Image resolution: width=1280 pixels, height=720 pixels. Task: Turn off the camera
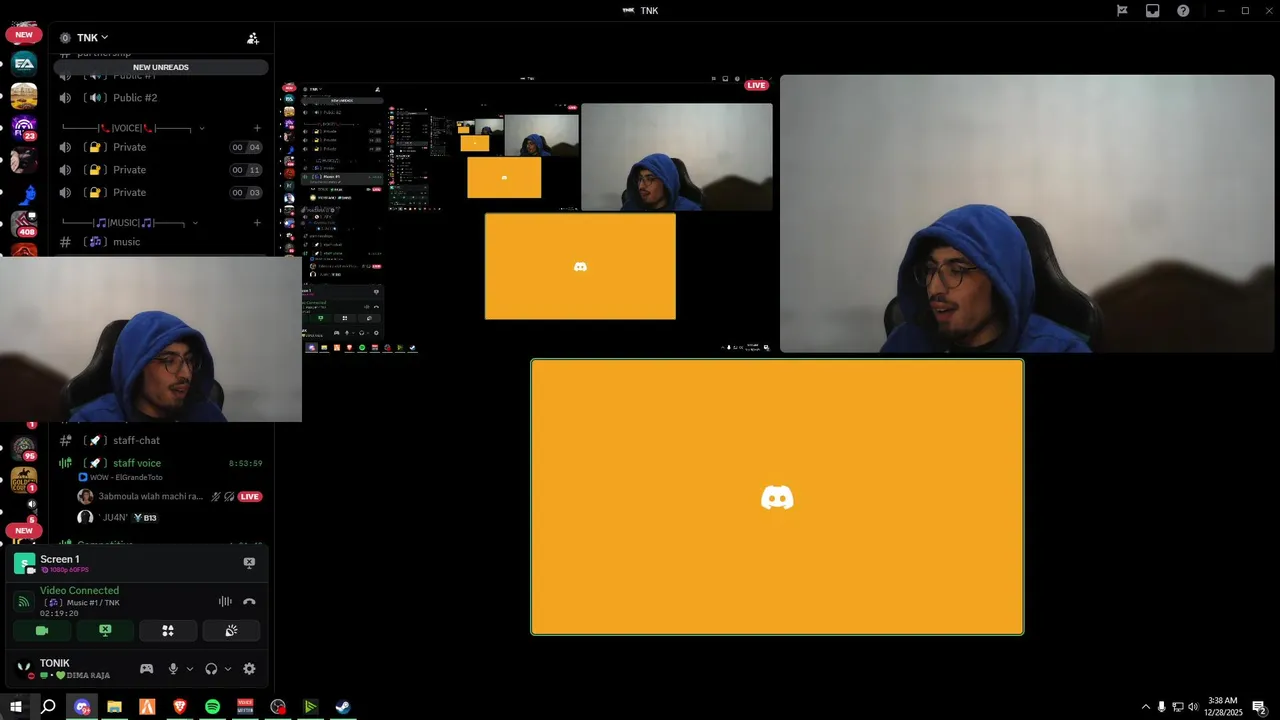click(42, 631)
